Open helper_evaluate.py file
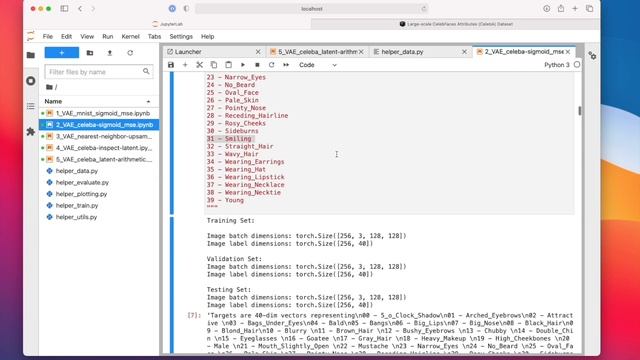 pyautogui.click(x=99, y=182)
